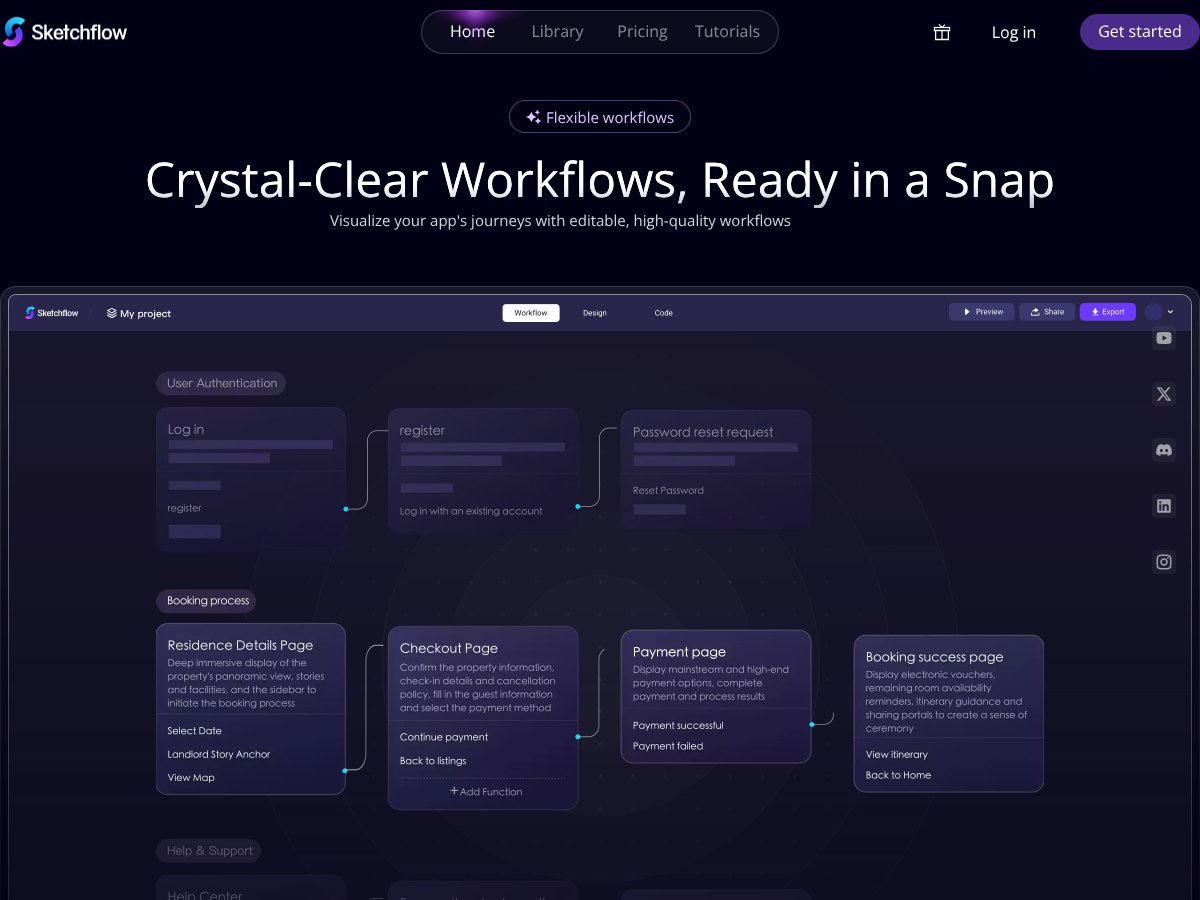Click the X social media icon
Image resolution: width=1200 pixels, height=900 pixels.
[x=1163, y=394]
